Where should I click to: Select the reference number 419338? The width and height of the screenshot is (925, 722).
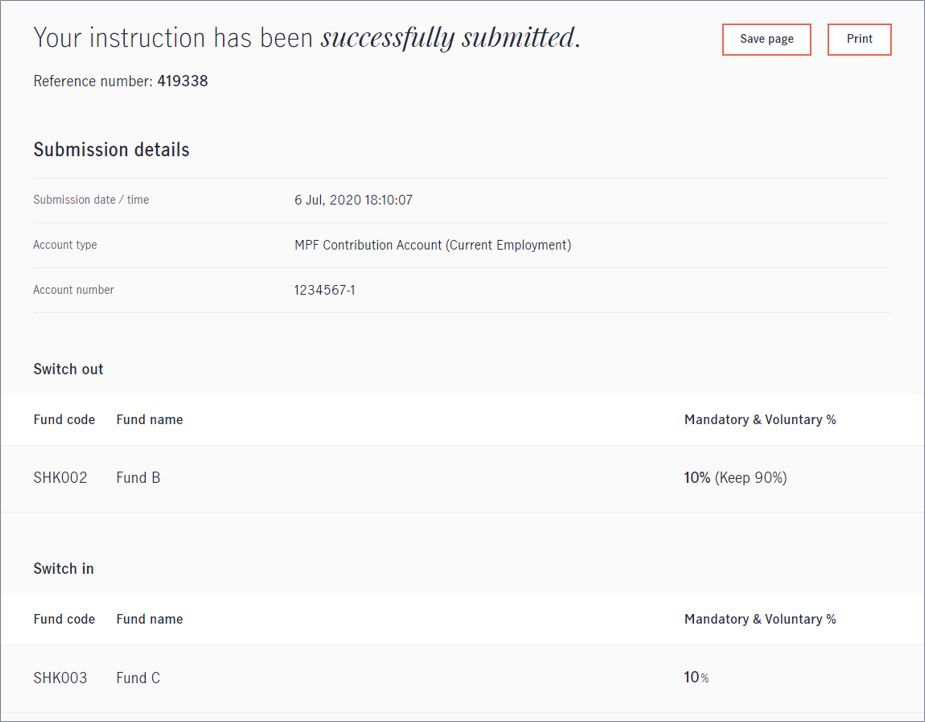pyautogui.click(x=182, y=81)
